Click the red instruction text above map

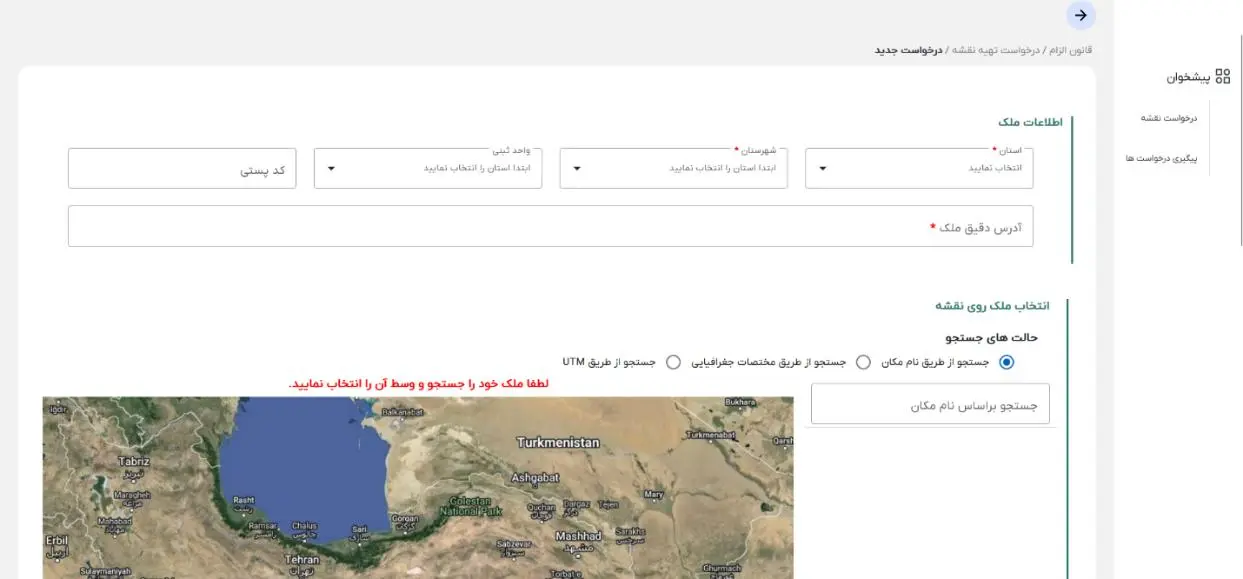point(419,384)
